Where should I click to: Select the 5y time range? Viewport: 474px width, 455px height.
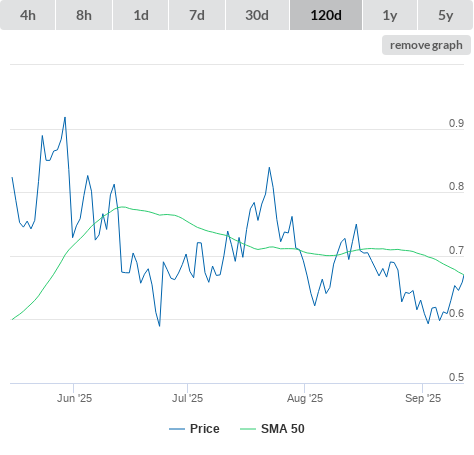tap(445, 15)
